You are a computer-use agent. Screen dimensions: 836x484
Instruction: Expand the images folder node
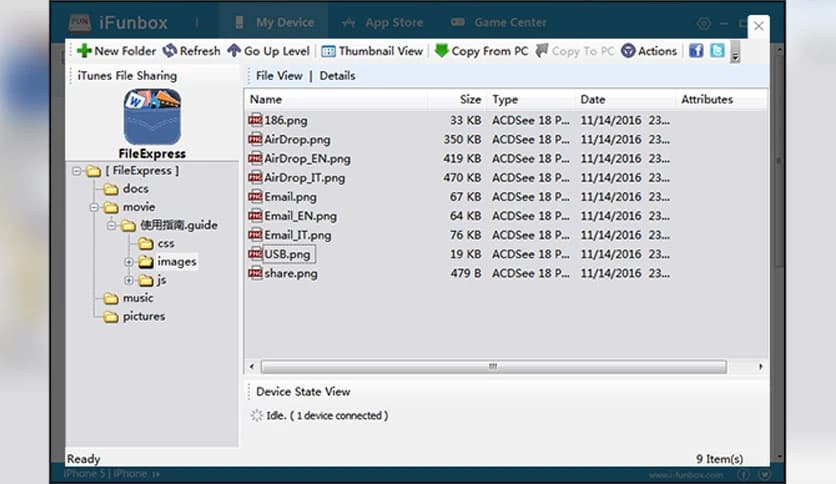(129, 262)
